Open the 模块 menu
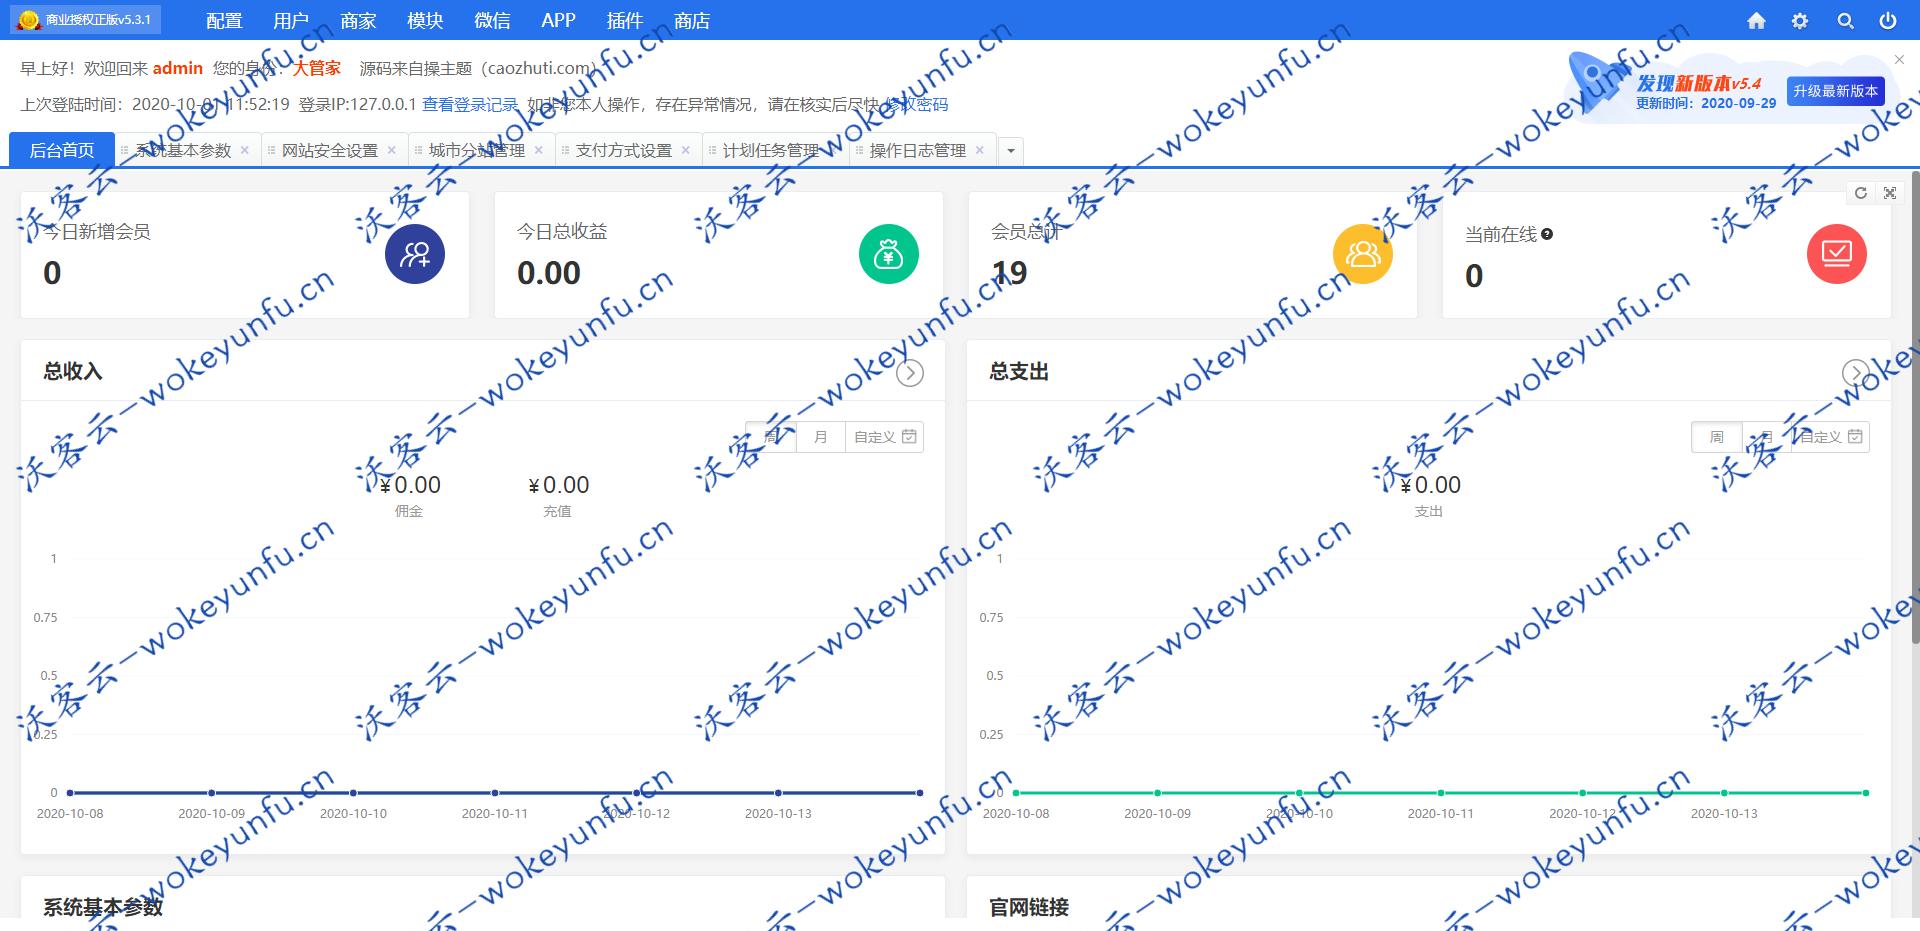1920x931 pixels. tap(425, 21)
